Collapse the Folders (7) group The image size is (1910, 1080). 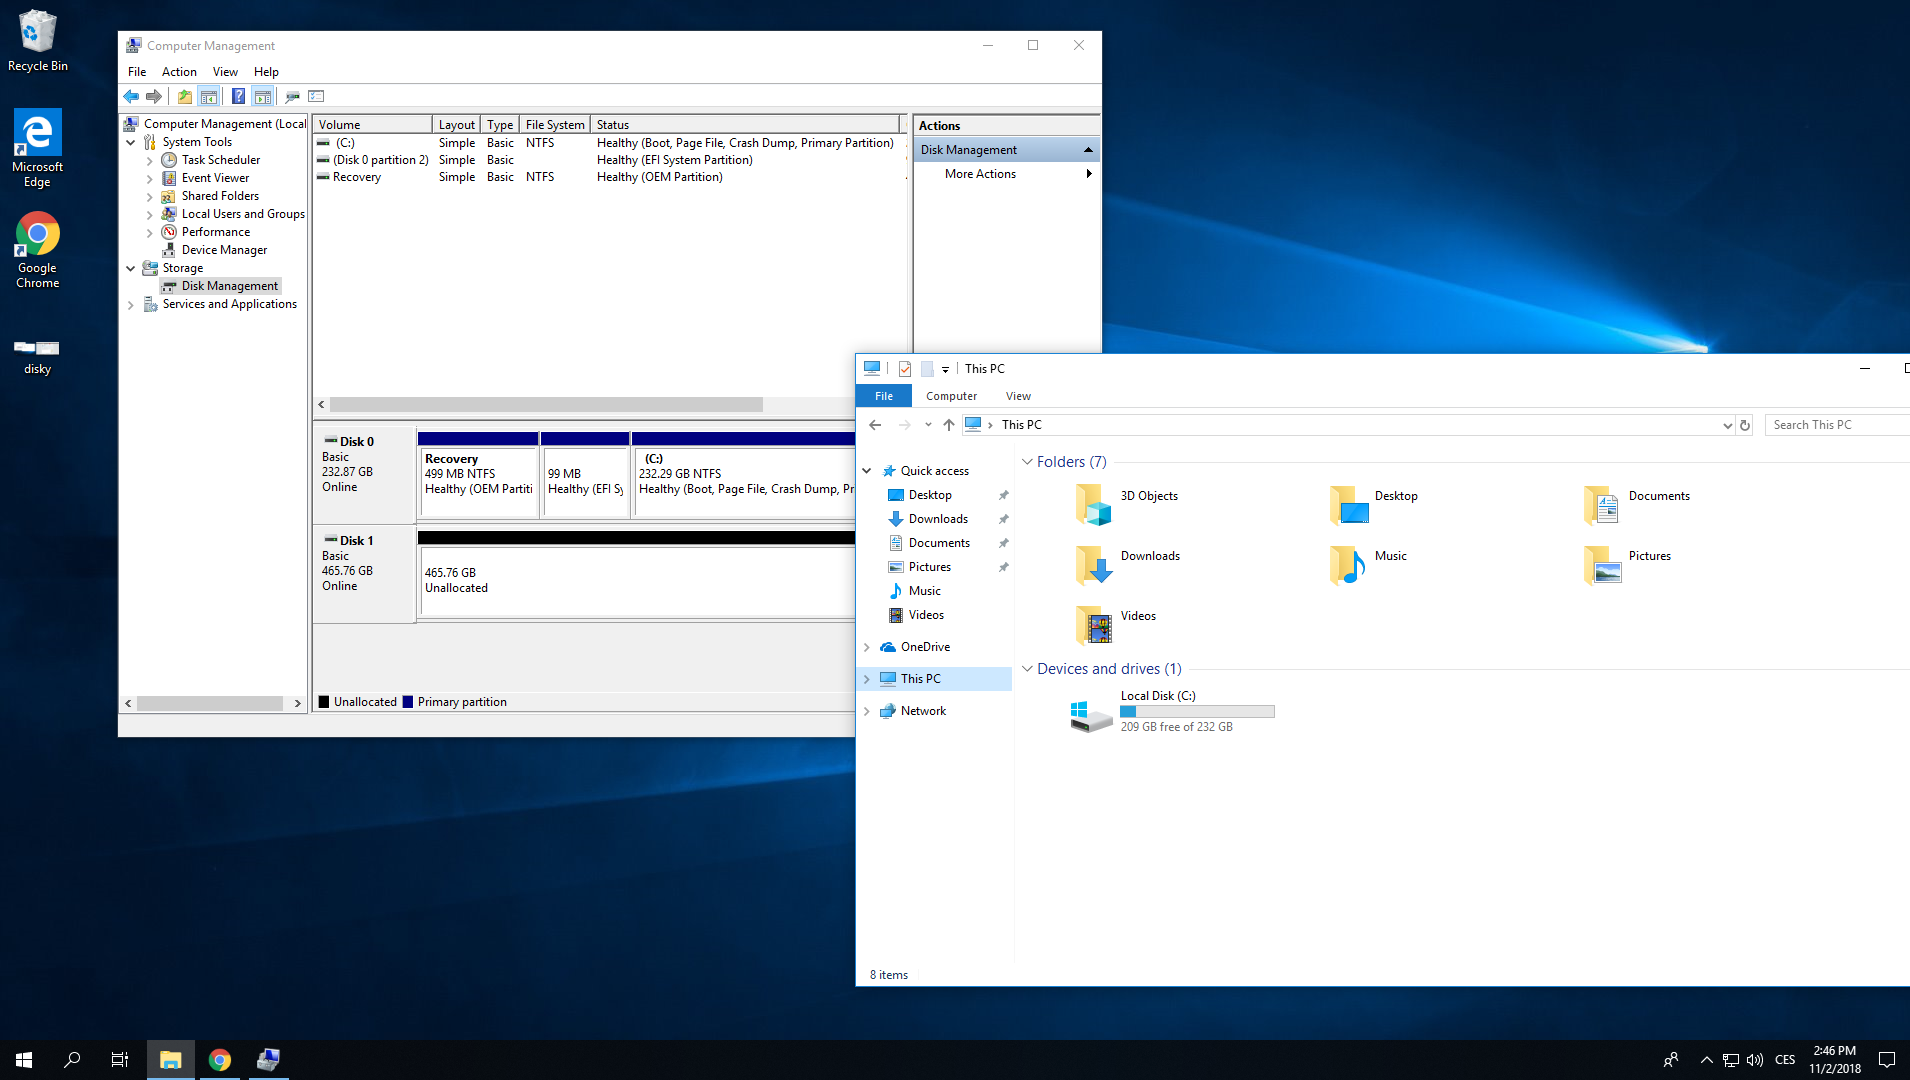coord(1027,462)
